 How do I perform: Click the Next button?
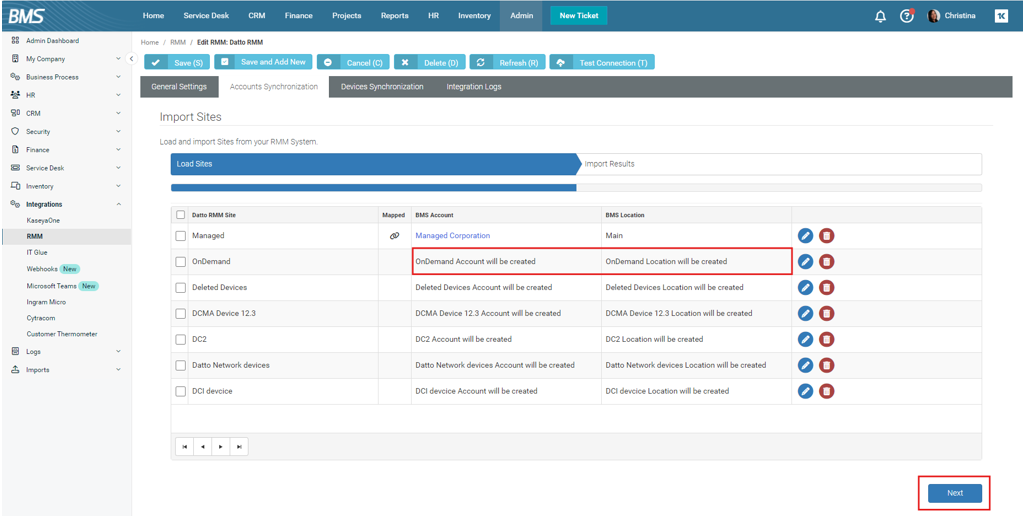[x=954, y=493]
